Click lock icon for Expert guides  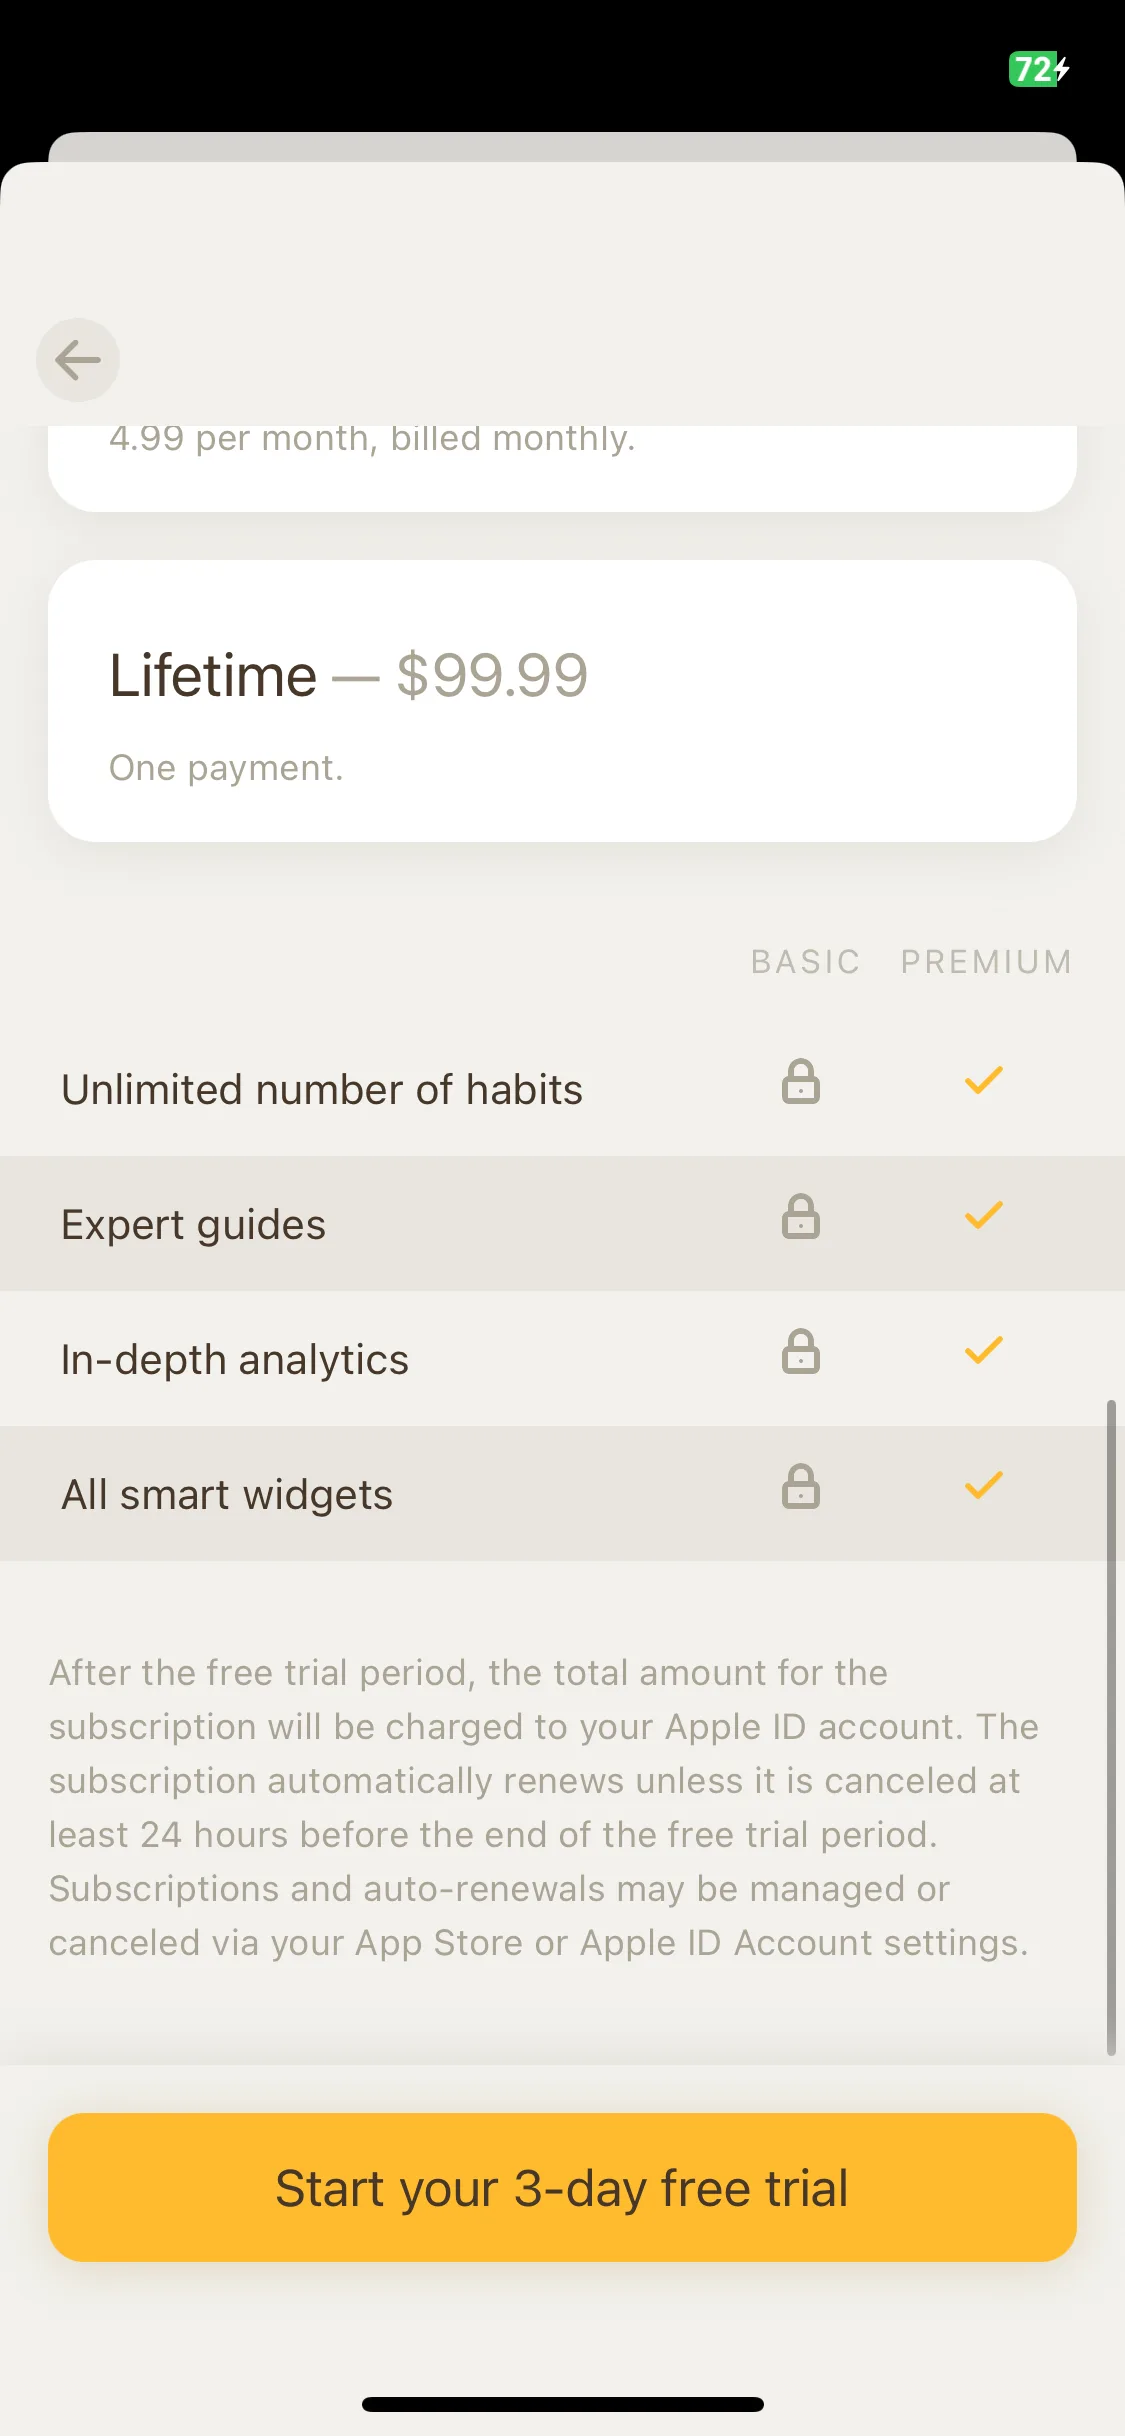(801, 1217)
